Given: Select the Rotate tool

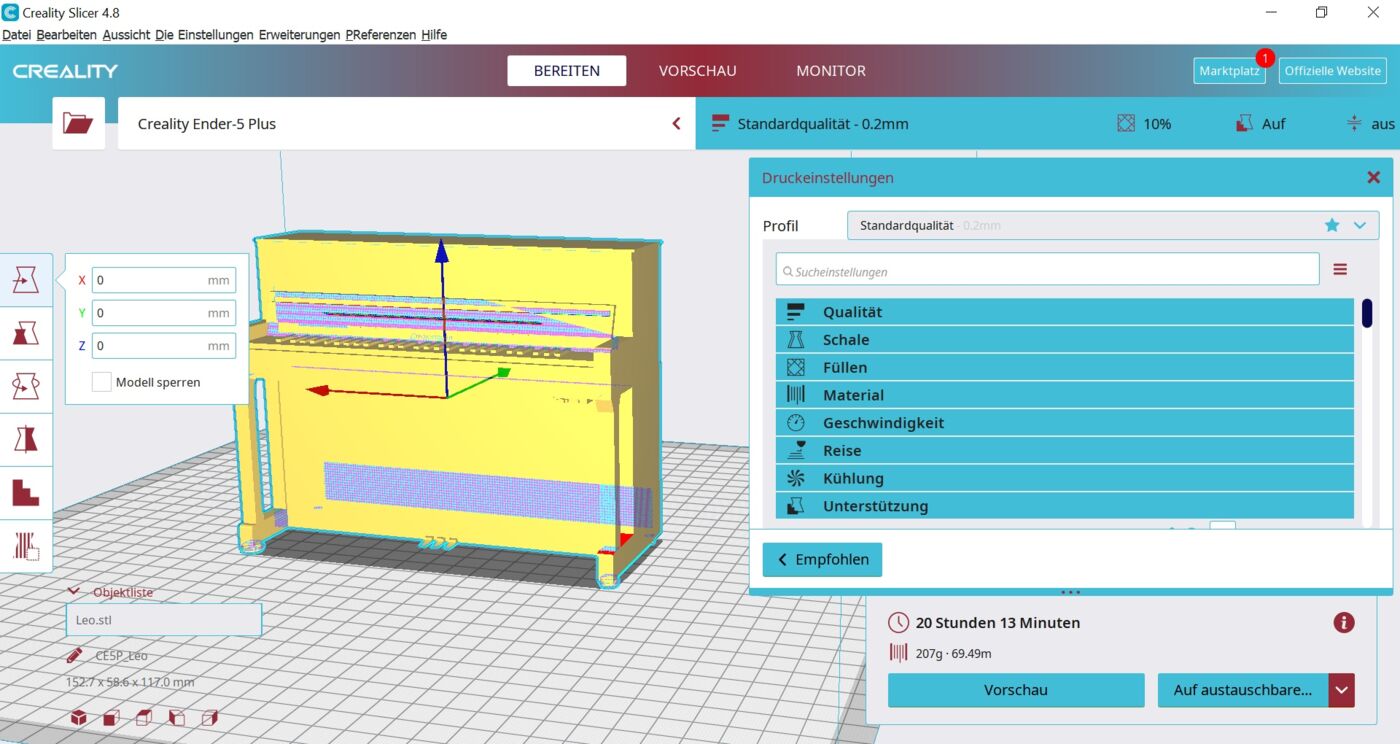Looking at the screenshot, I should pyautogui.click(x=26, y=386).
